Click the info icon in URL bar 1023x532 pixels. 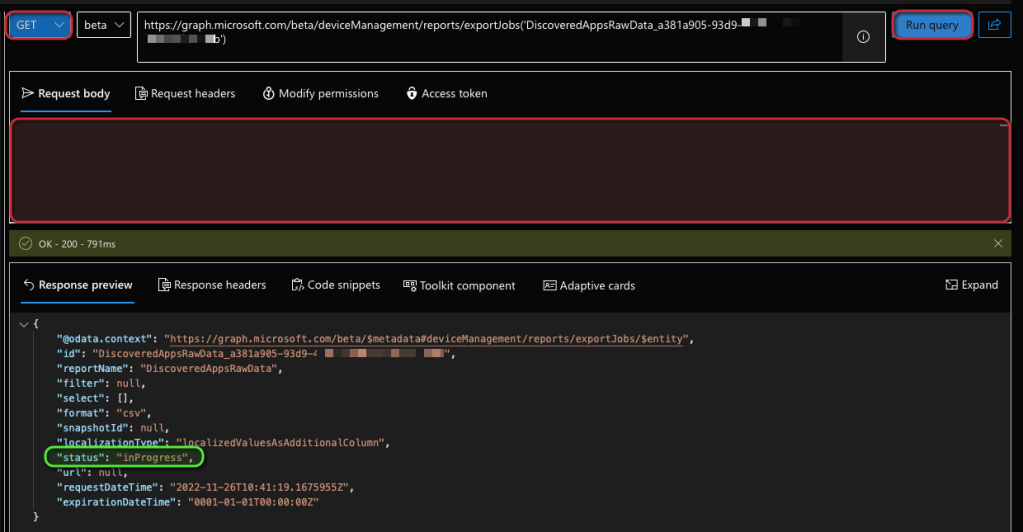pyautogui.click(x=863, y=37)
